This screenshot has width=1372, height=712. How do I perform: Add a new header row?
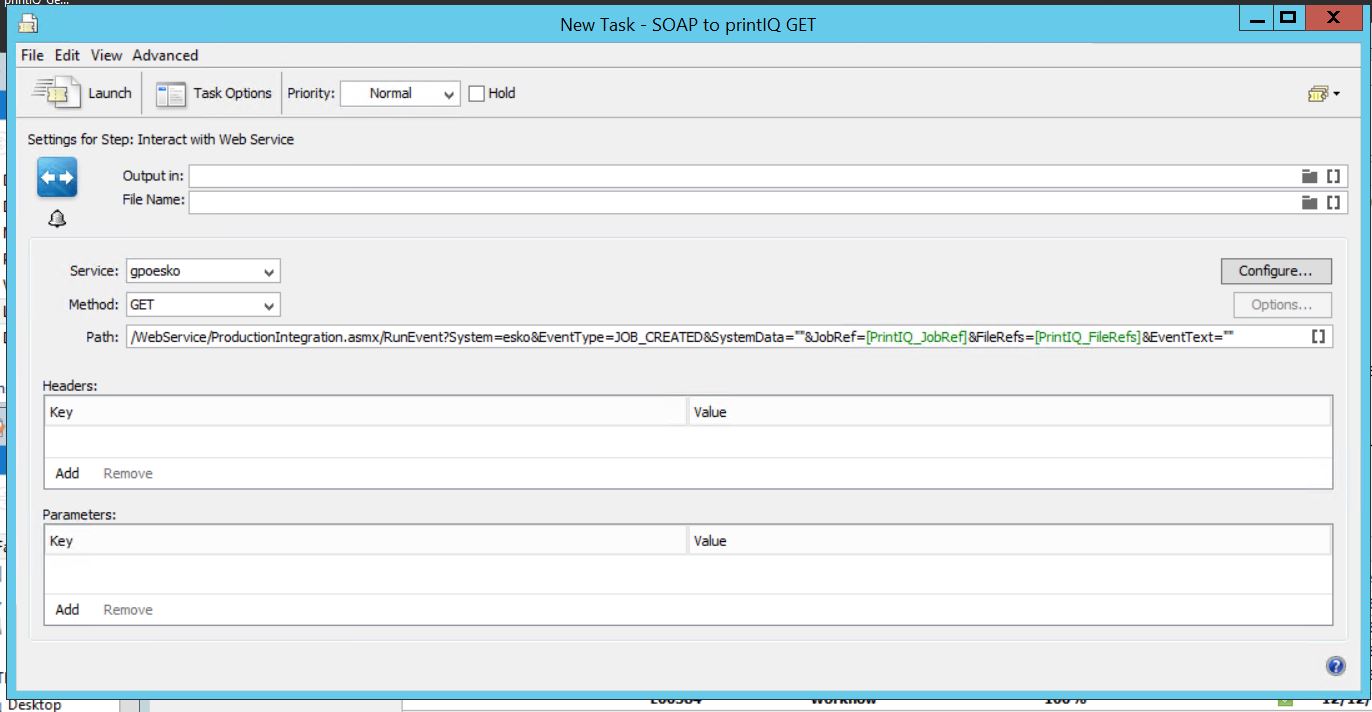coord(67,473)
